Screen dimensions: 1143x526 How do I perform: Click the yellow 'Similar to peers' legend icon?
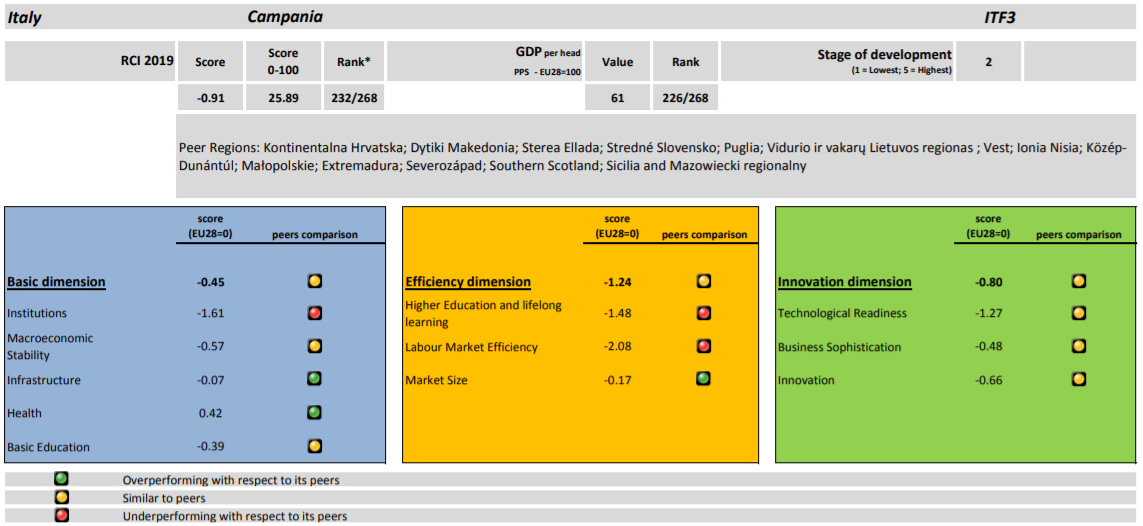click(61, 498)
